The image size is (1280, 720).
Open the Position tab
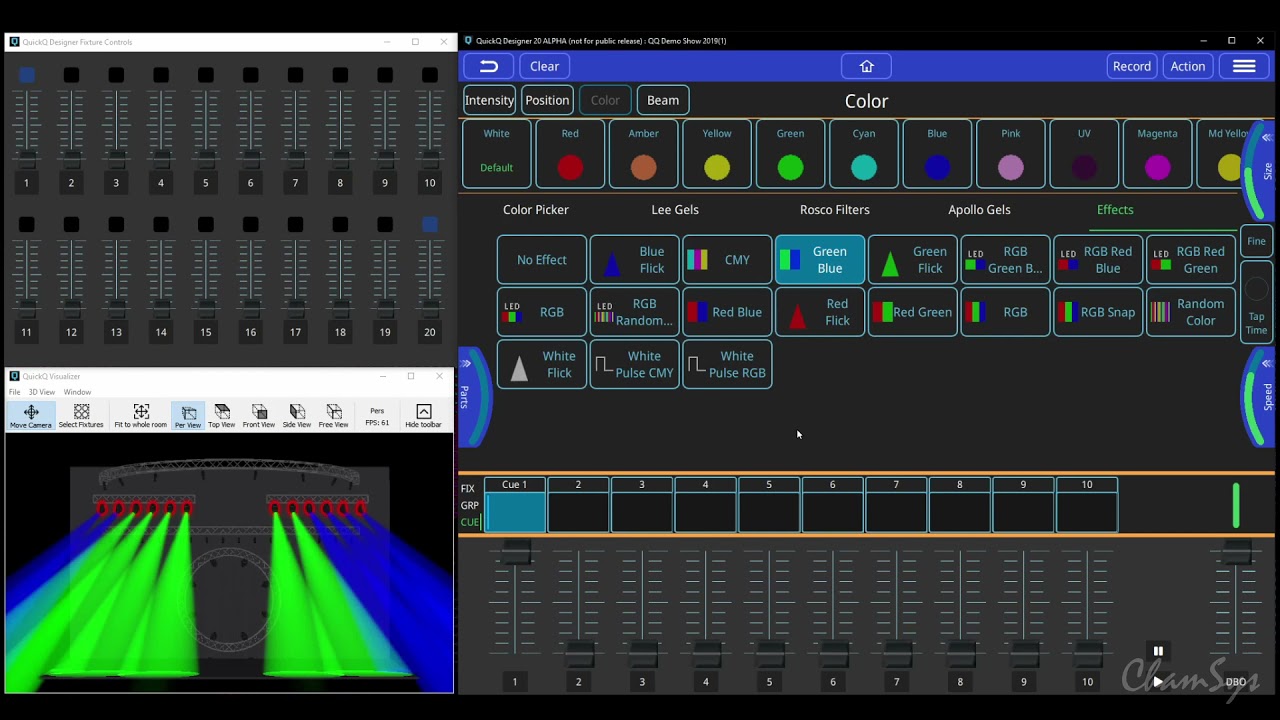pos(547,100)
